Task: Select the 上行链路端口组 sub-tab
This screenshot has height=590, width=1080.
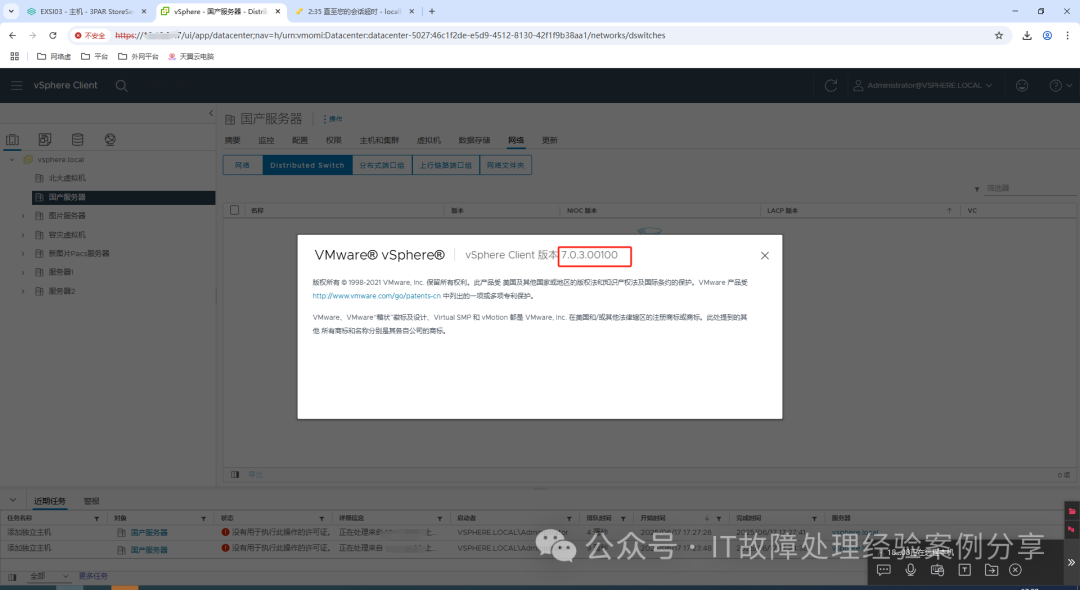Action: pyautogui.click(x=446, y=165)
